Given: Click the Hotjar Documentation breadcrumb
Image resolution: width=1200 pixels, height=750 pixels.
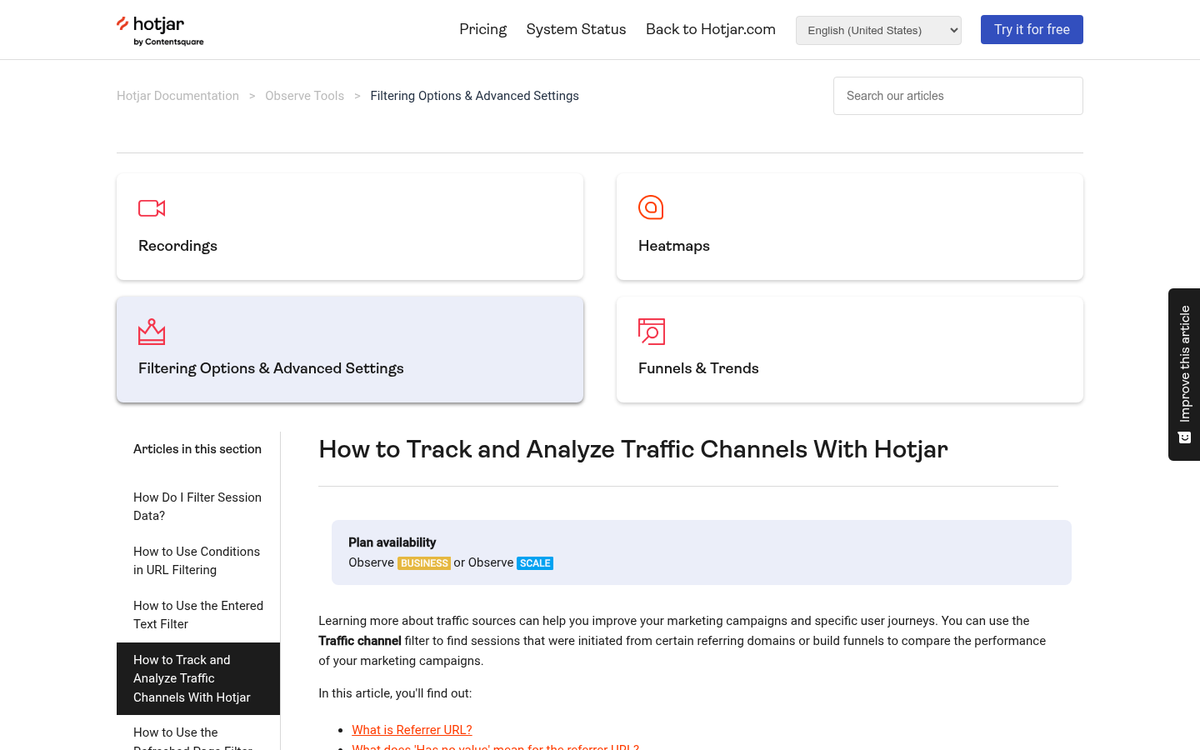Looking at the screenshot, I should (x=177, y=95).
